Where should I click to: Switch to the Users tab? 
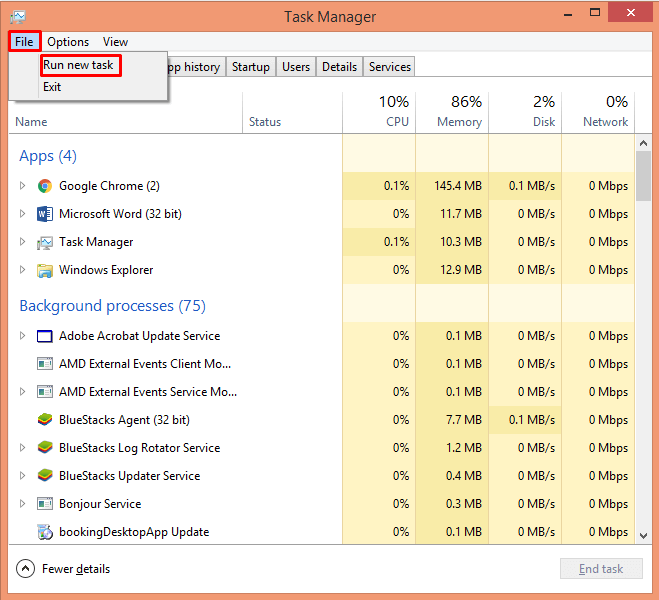pyautogui.click(x=296, y=67)
